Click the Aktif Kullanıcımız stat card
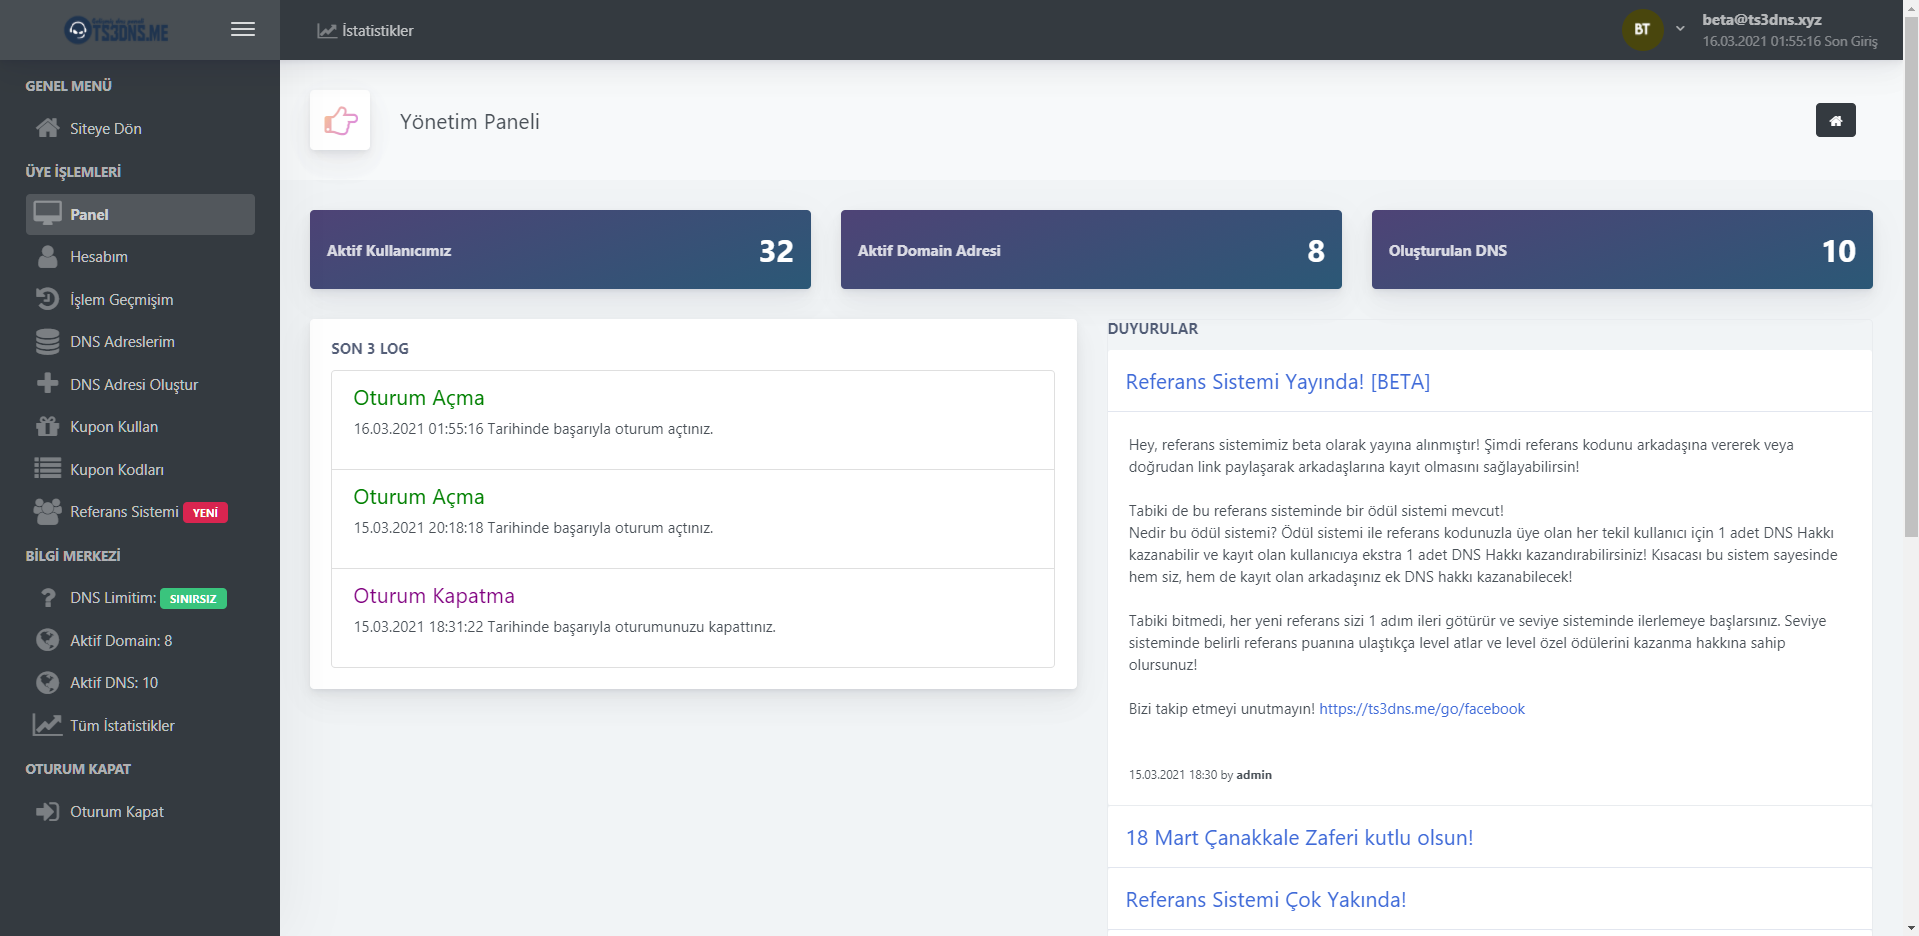1919x936 pixels. pos(560,249)
